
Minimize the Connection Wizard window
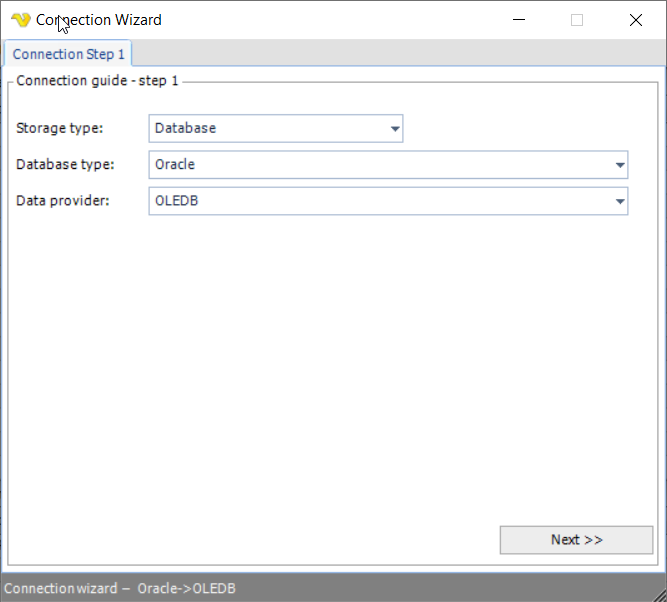pos(519,20)
